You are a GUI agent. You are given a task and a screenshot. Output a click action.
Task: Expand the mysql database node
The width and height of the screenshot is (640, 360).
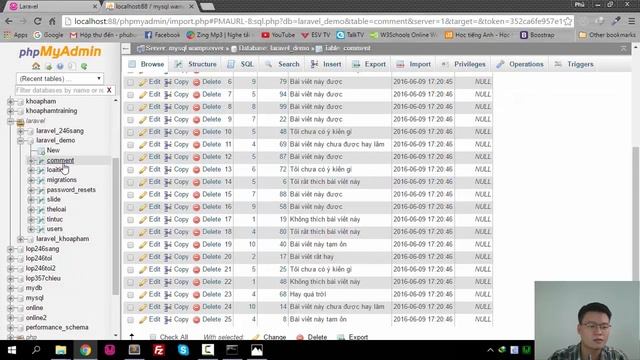click(x=11, y=298)
